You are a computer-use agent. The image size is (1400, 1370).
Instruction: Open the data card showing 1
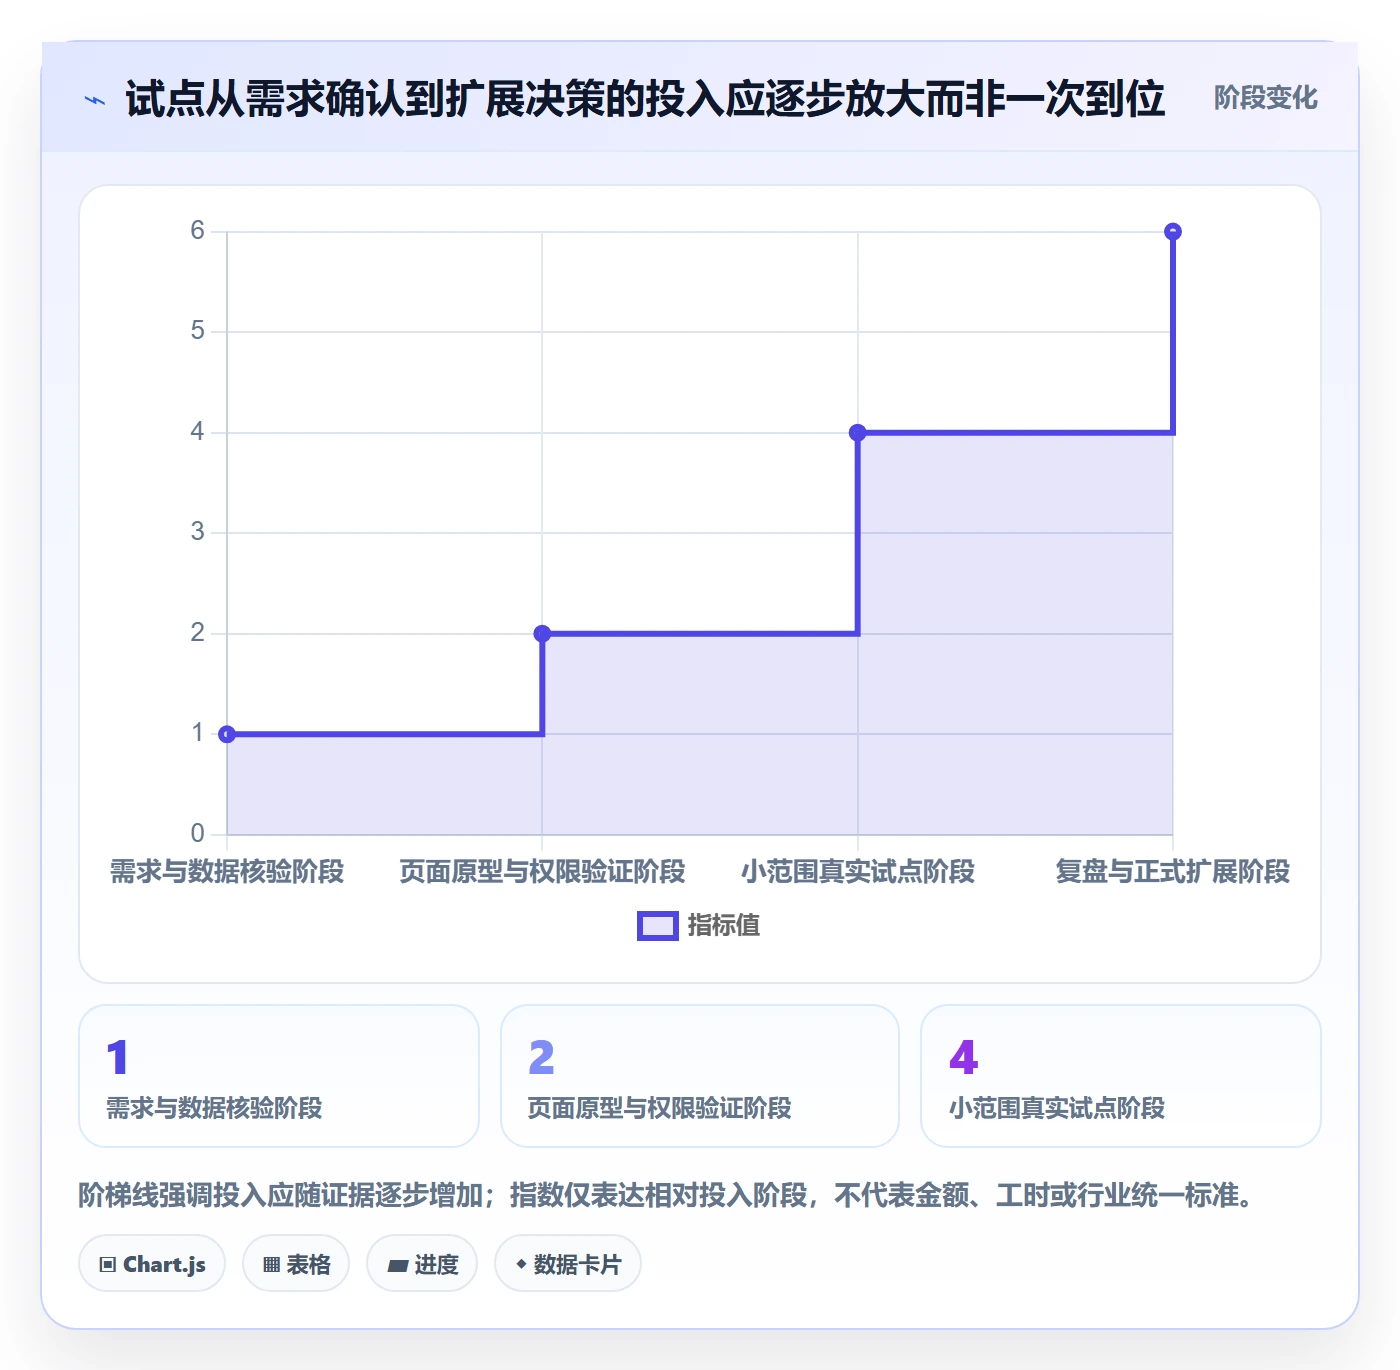coord(279,1076)
